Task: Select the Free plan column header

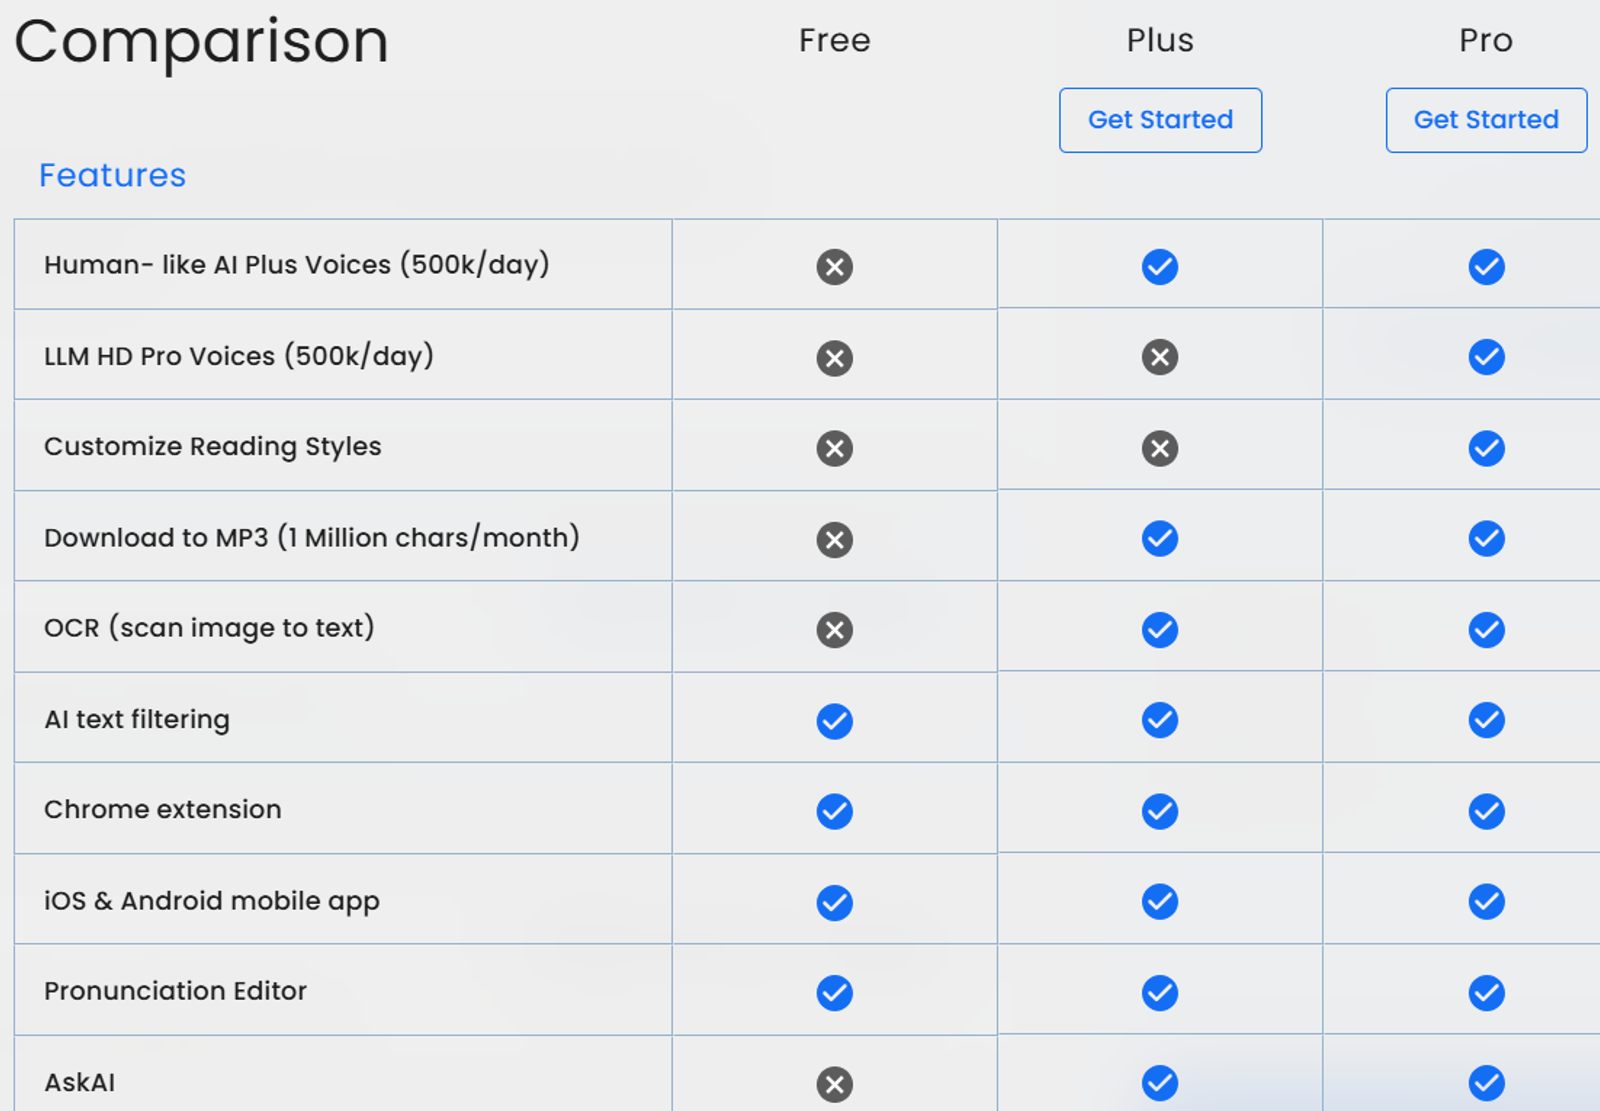Action: tap(834, 40)
